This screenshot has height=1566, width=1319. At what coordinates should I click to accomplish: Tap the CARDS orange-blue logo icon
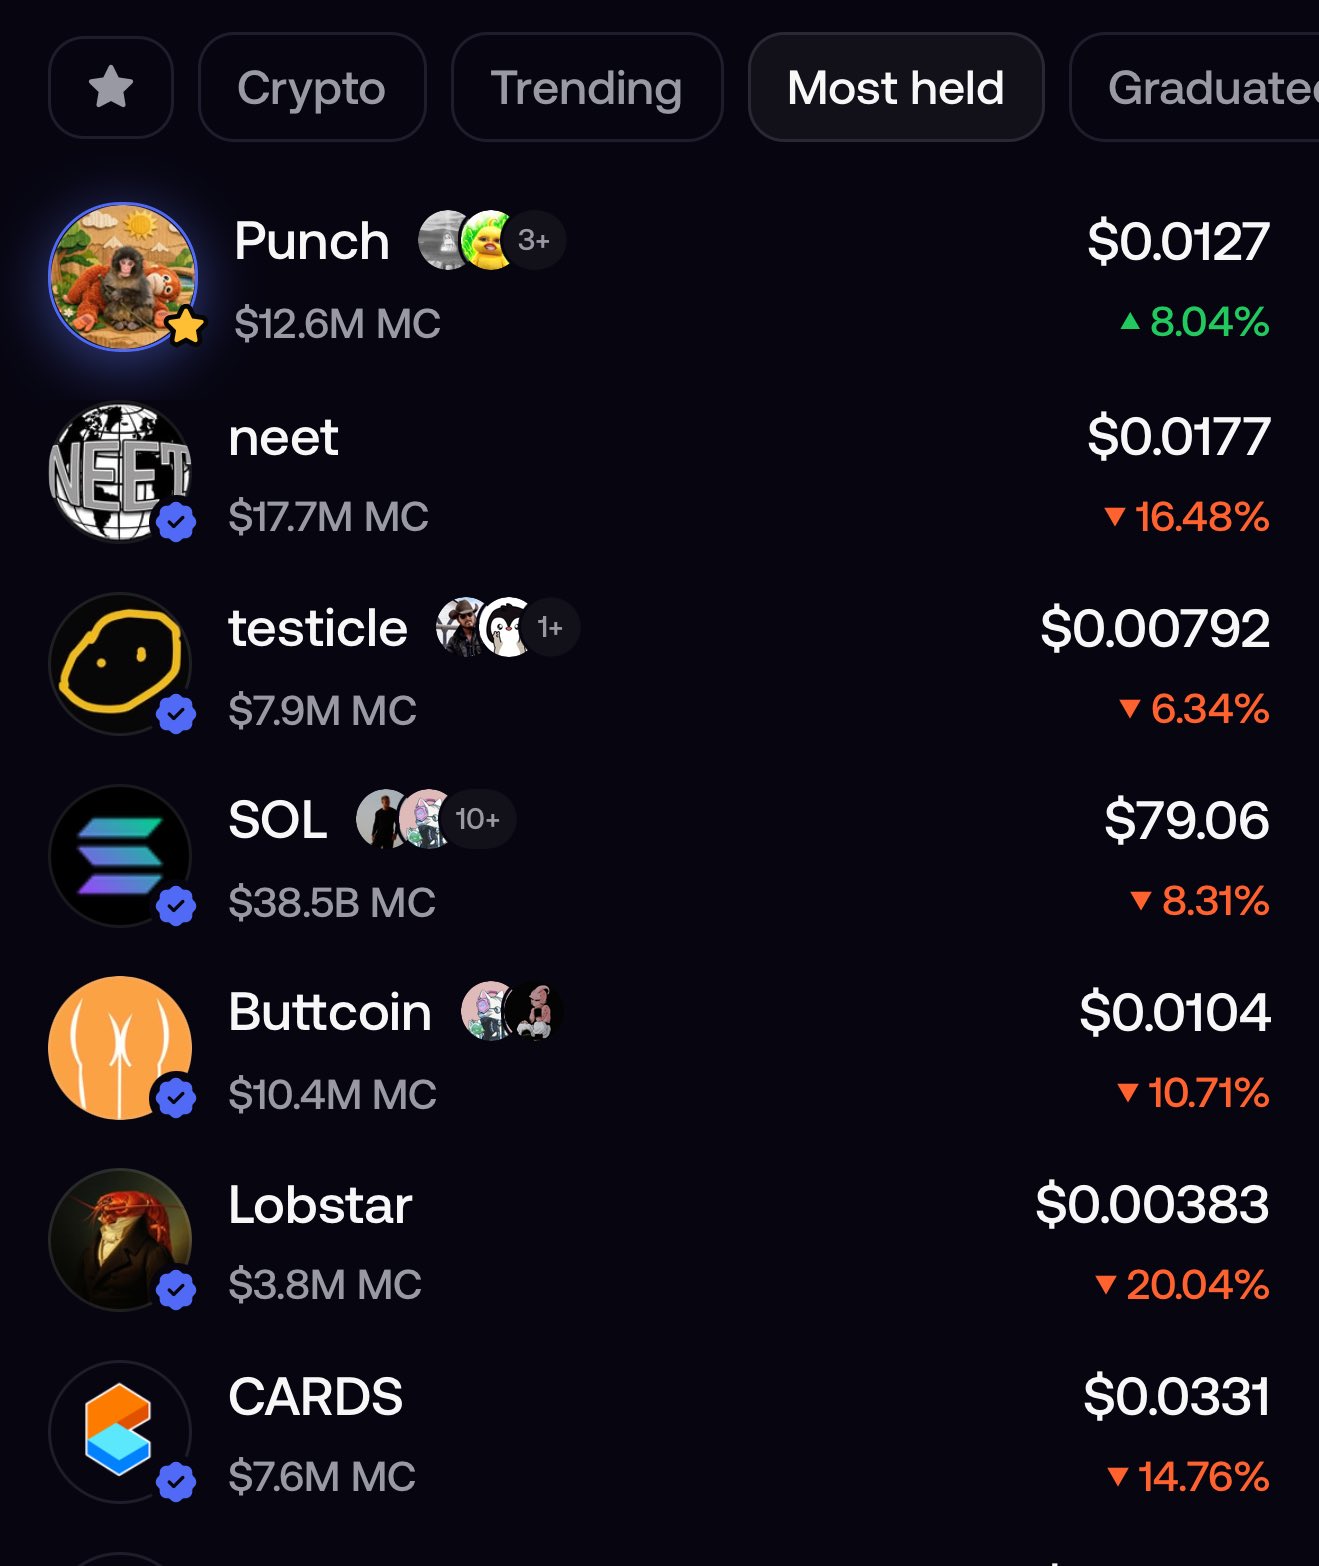click(120, 1431)
